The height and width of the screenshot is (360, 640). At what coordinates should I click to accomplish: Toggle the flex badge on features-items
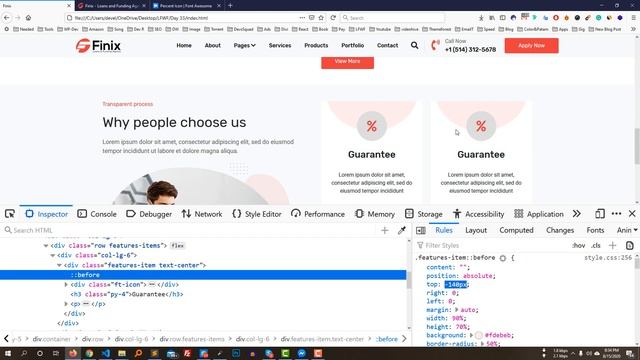point(178,246)
